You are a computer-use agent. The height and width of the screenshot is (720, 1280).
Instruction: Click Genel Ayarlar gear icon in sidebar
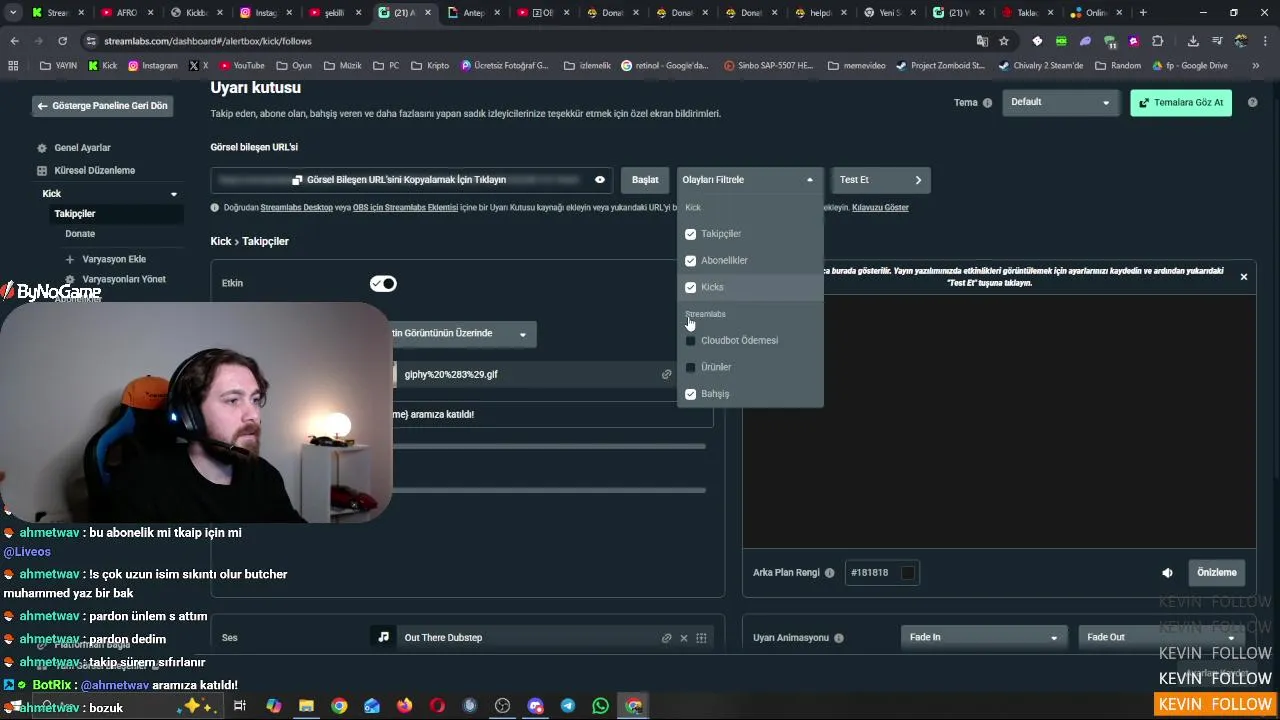pos(42,148)
